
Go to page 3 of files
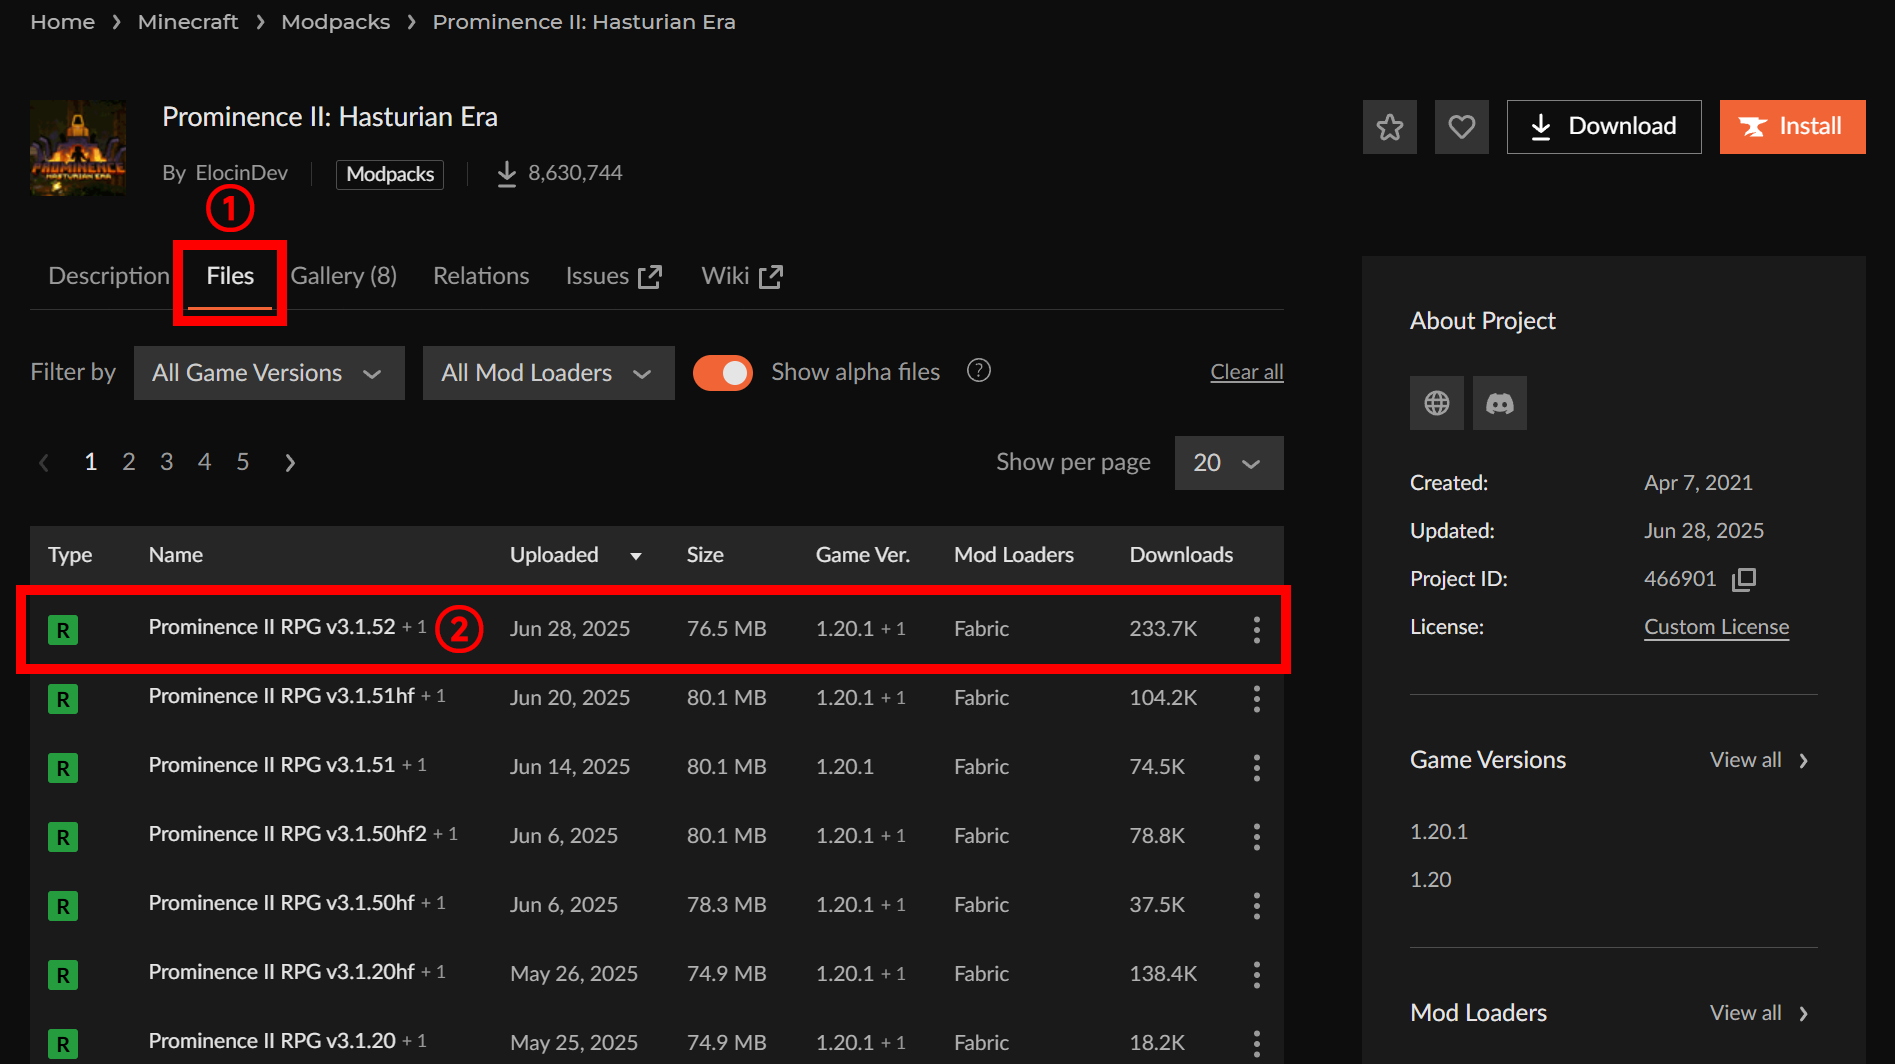point(166,462)
